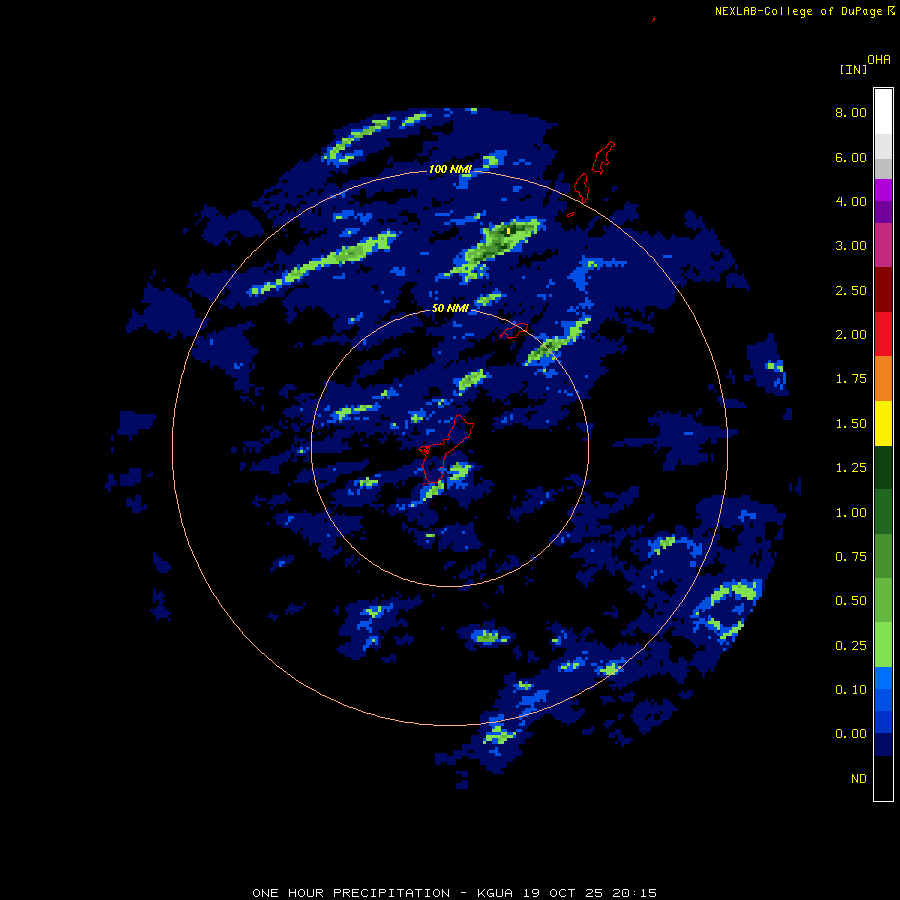The width and height of the screenshot is (900, 900).
Task: Click the 0.75 scale label
Action: coord(851,557)
